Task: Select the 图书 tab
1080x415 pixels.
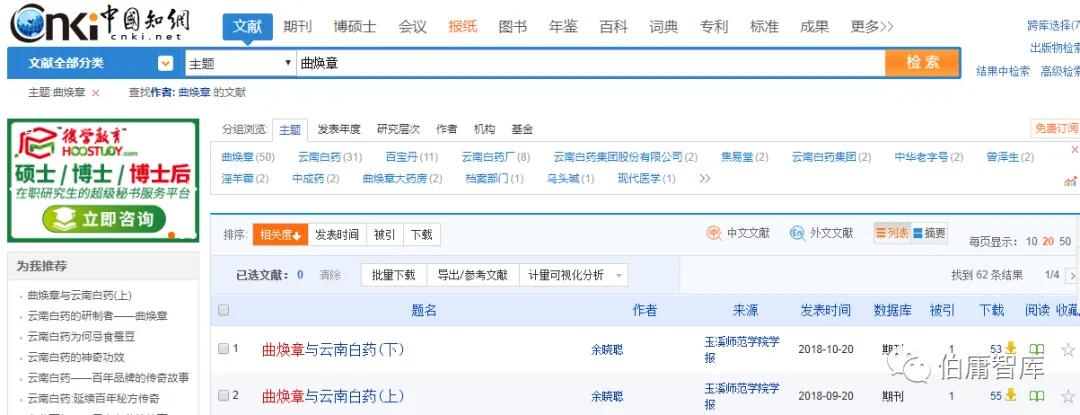Action: pos(512,27)
